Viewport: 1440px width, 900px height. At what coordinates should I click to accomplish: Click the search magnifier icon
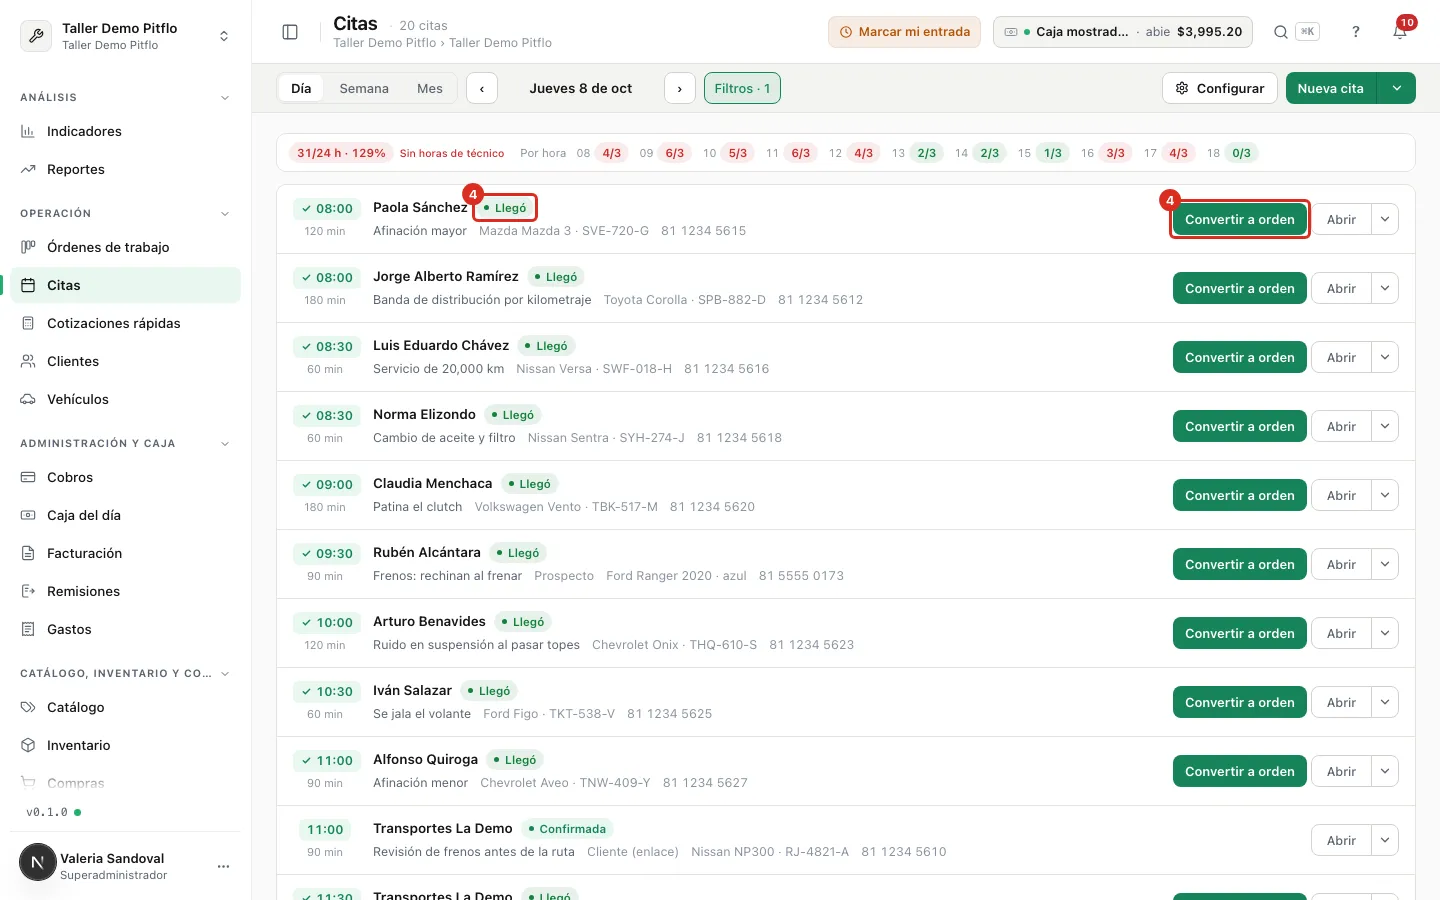point(1281,32)
